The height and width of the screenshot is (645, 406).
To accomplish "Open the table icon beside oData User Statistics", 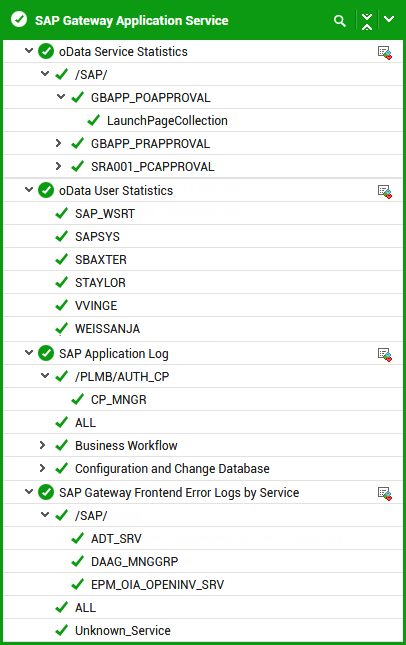I will (x=385, y=192).
